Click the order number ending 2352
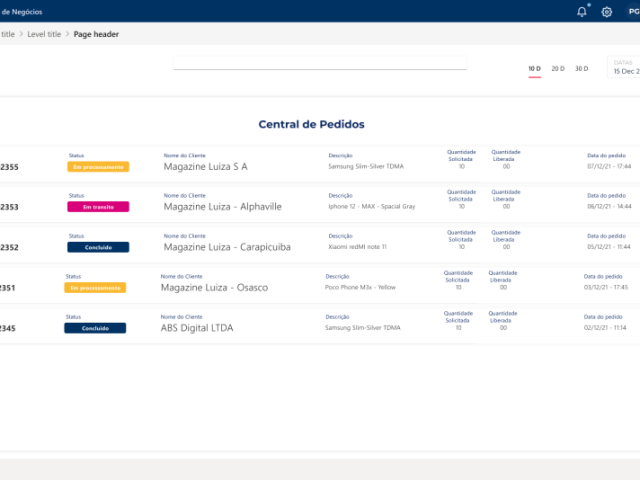Viewport: 640px width, 480px height. (x=9, y=247)
